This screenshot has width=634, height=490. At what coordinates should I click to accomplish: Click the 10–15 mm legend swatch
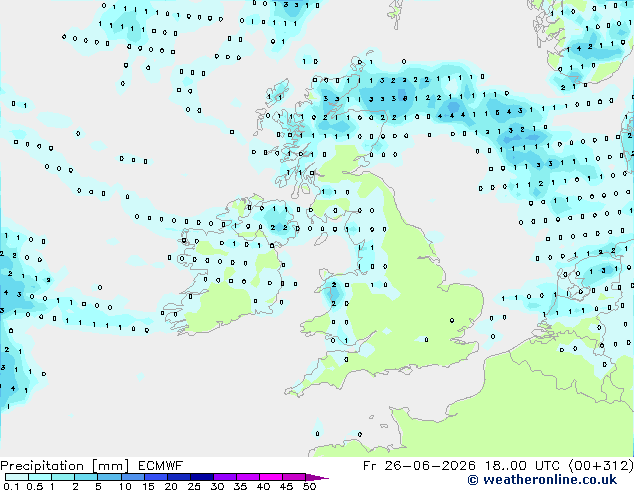[x=133, y=477]
